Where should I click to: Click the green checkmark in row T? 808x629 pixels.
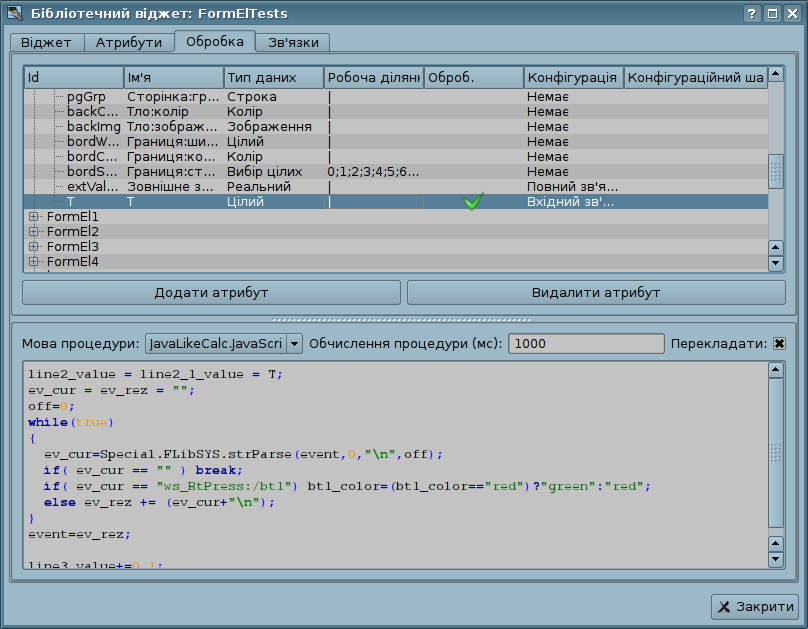click(473, 202)
